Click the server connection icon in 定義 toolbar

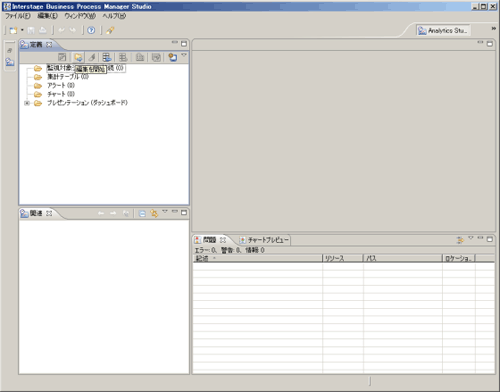pos(173,57)
